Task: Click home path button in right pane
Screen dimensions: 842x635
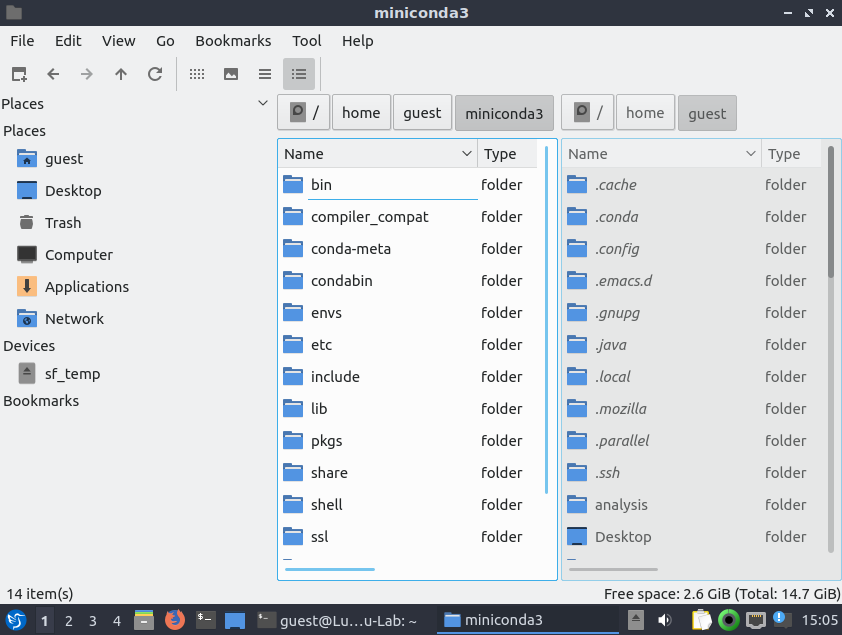Action: pos(645,113)
